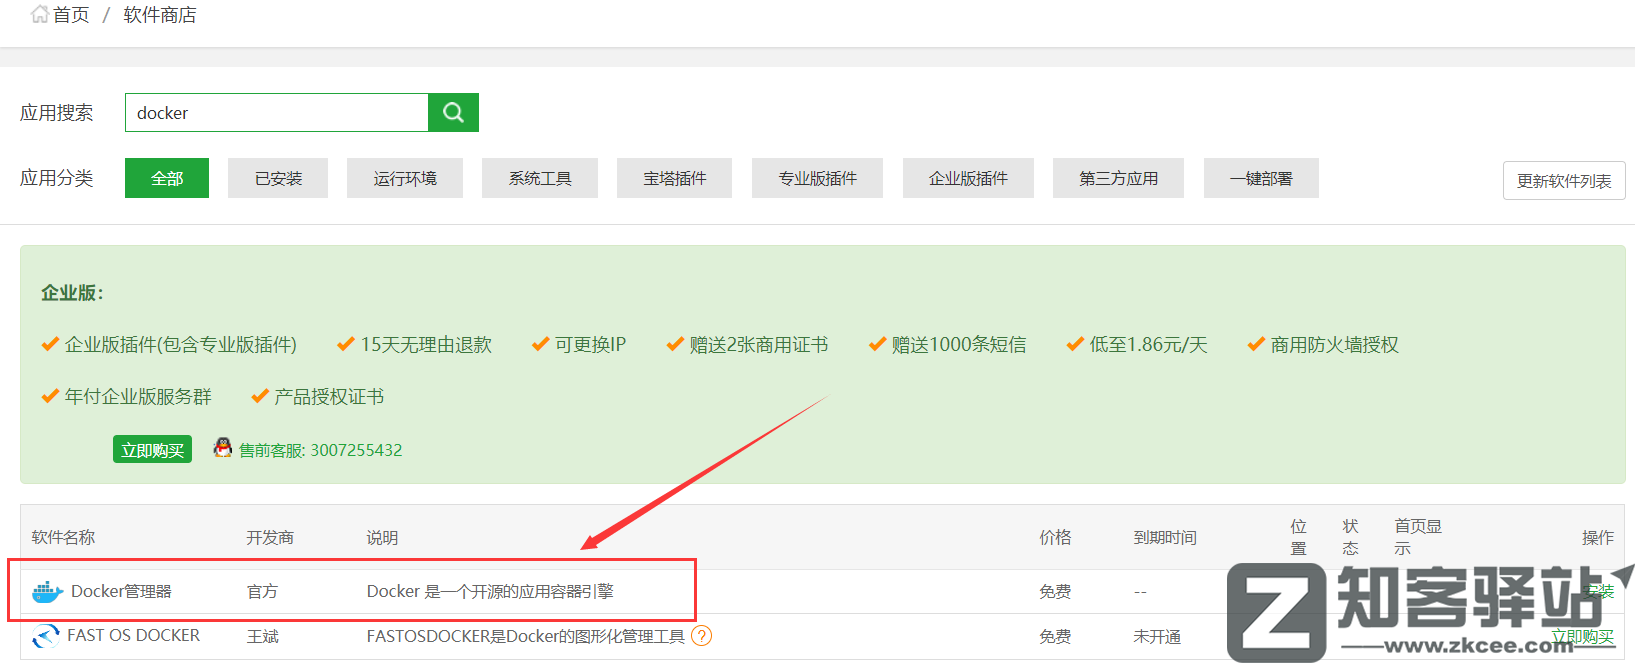The width and height of the screenshot is (1635, 663).
Task: Click the 更新软件列表 button
Action: (1564, 181)
